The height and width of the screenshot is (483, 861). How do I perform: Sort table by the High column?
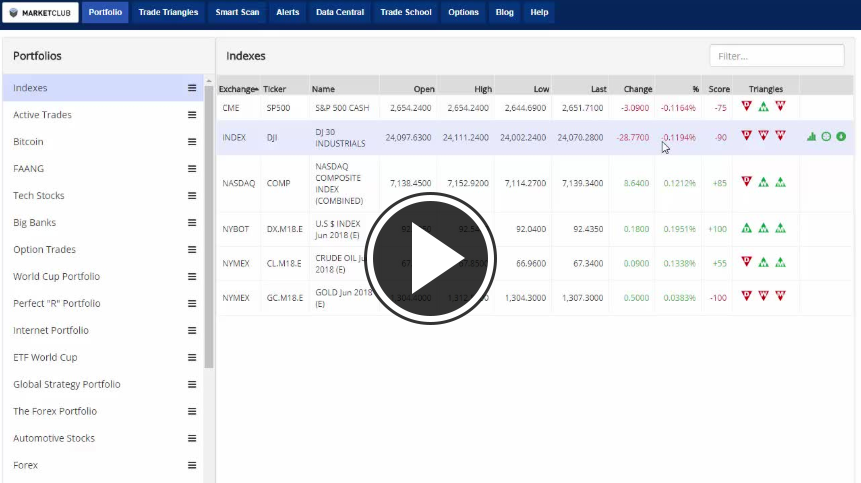pyautogui.click(x=483, y=89)
